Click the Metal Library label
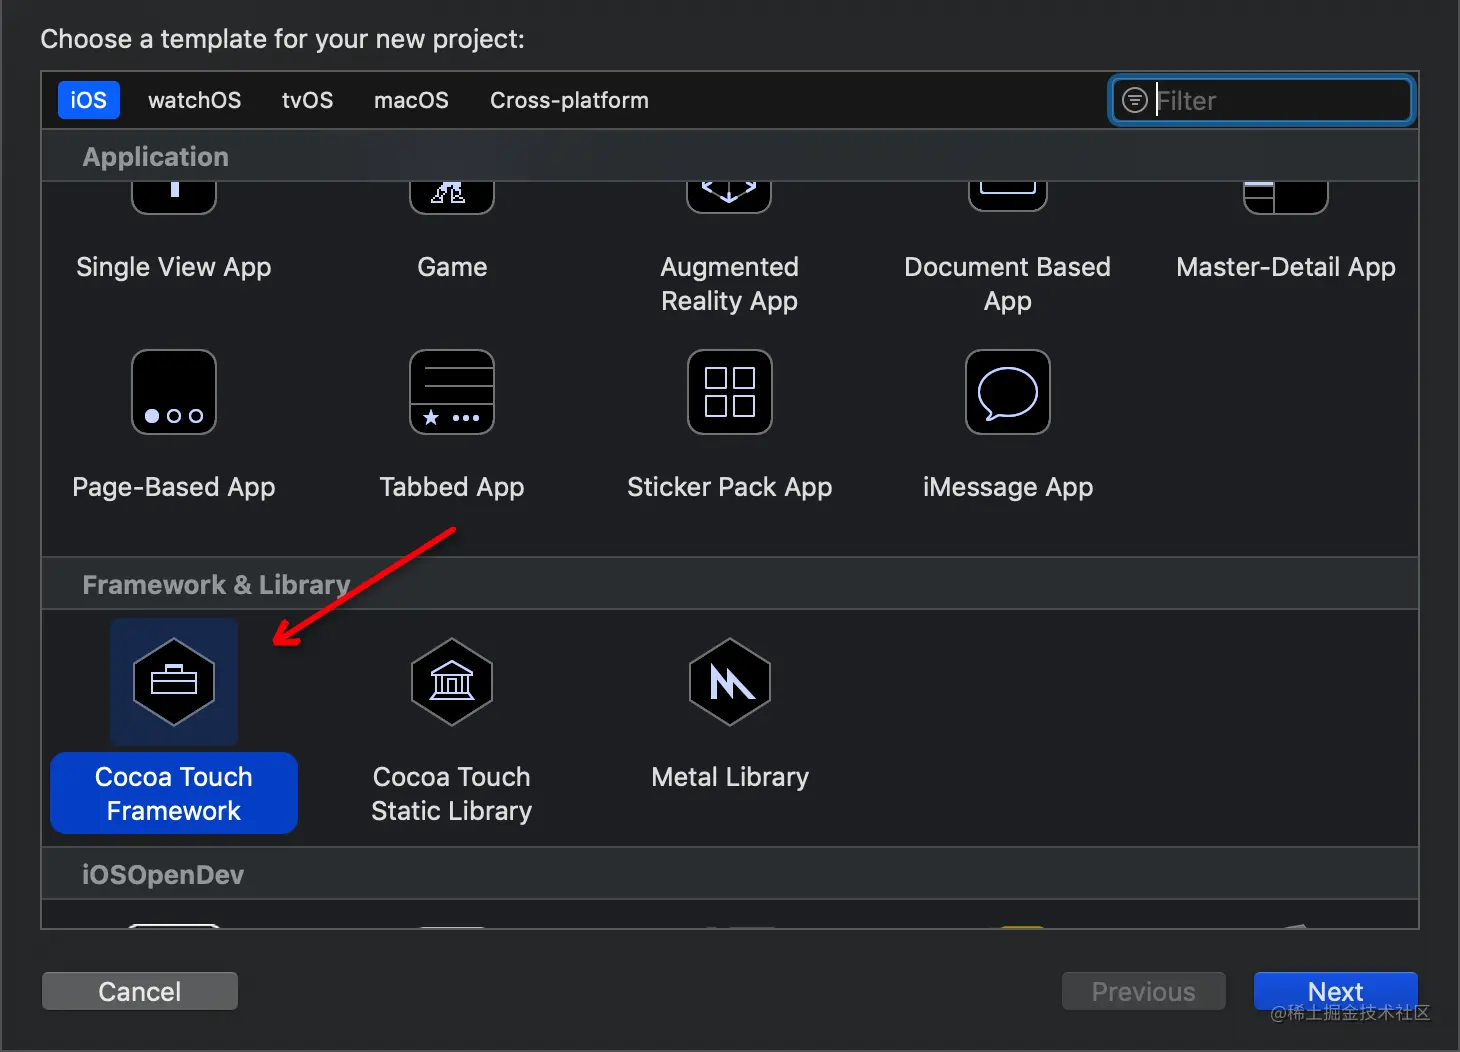 730,777
